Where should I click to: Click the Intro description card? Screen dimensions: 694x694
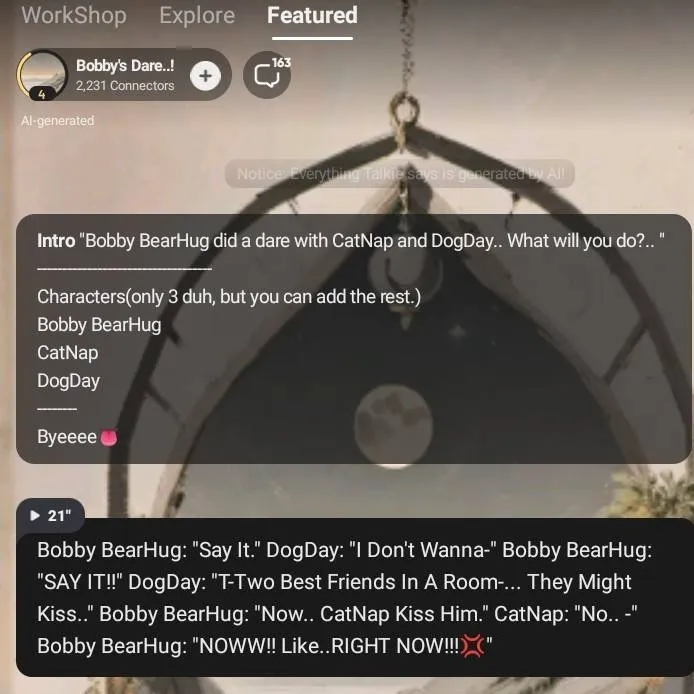pos(354,339)
